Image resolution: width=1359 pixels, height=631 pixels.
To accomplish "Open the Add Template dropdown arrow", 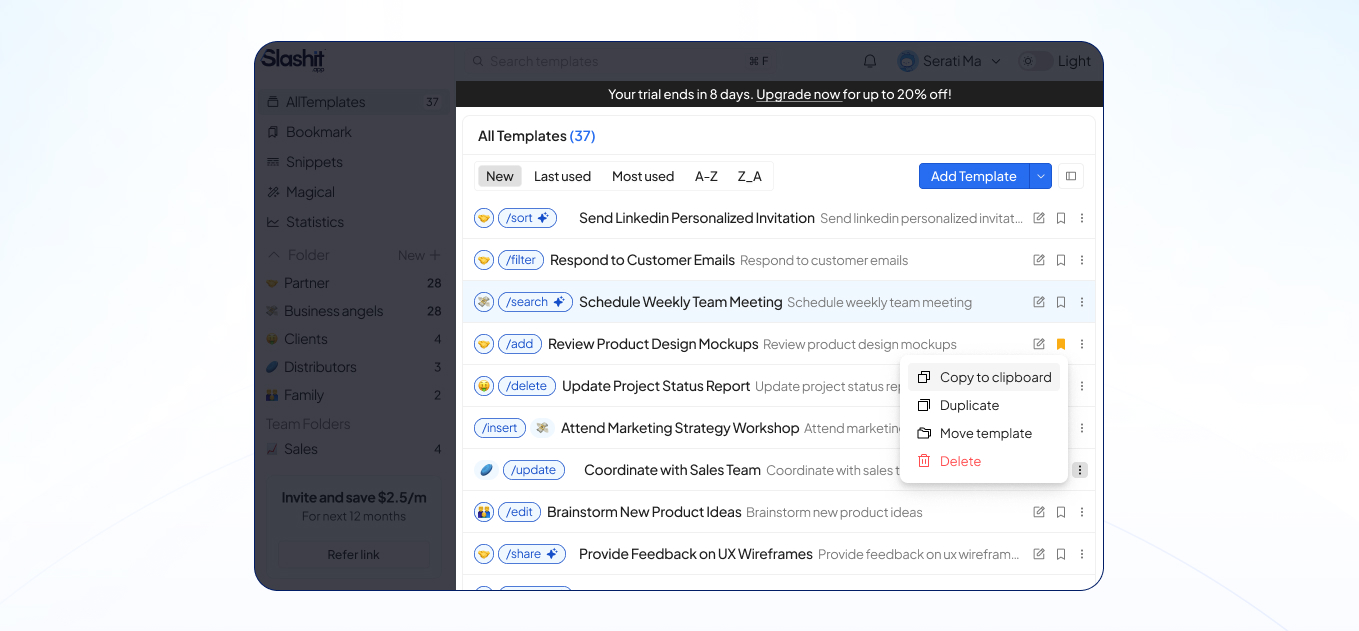I will pyautogui.click(x=1041, y=176).
